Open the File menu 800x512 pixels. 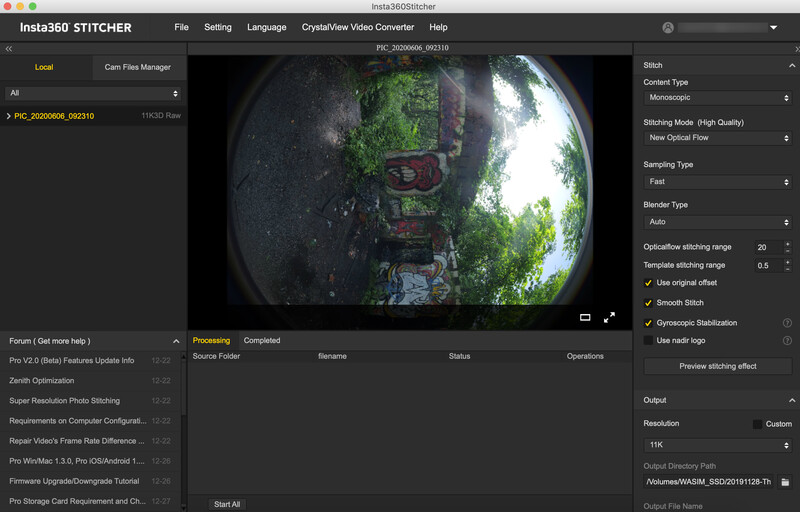[x=181, y=28]
